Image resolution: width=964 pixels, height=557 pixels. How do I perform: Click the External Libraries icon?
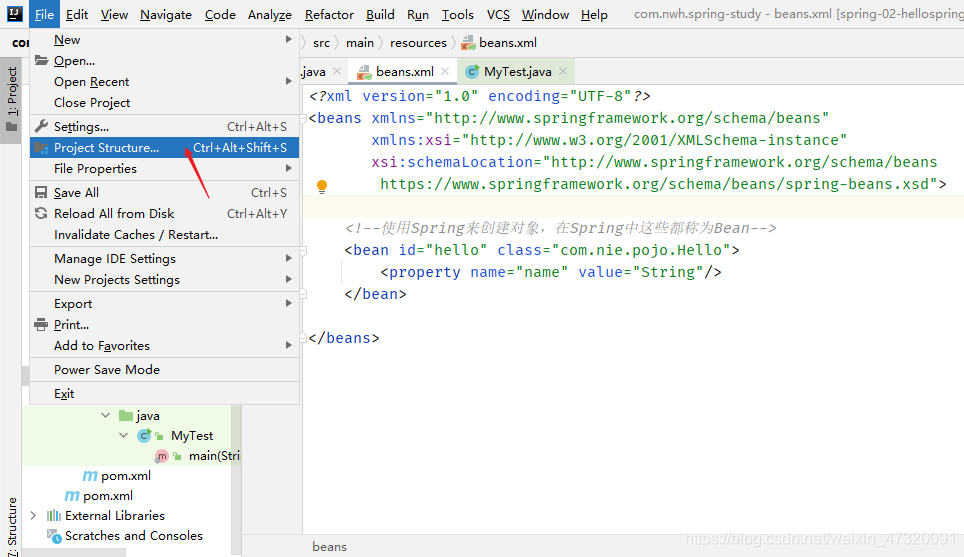[x=54, y=515]
